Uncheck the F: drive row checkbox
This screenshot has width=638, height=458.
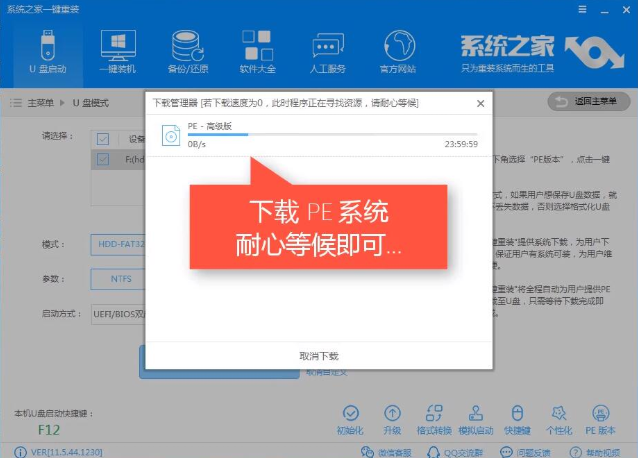coord(103,158)
